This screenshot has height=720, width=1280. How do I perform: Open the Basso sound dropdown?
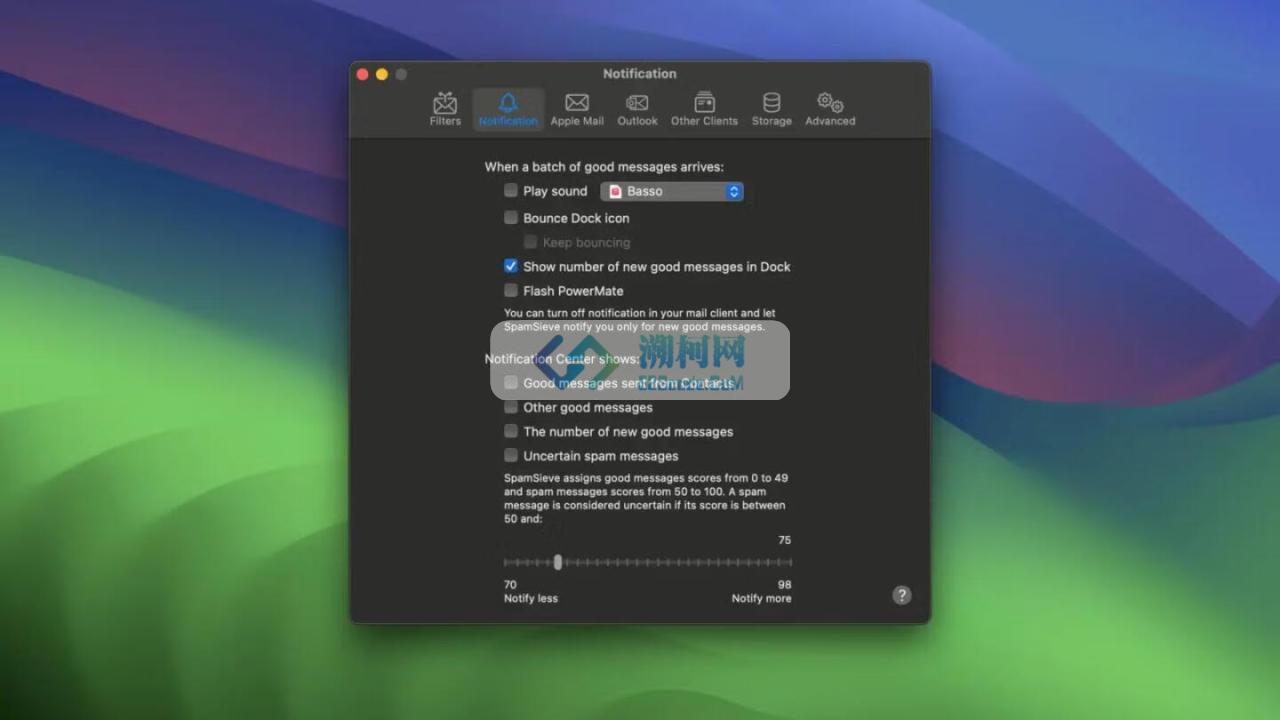[672, 191]
